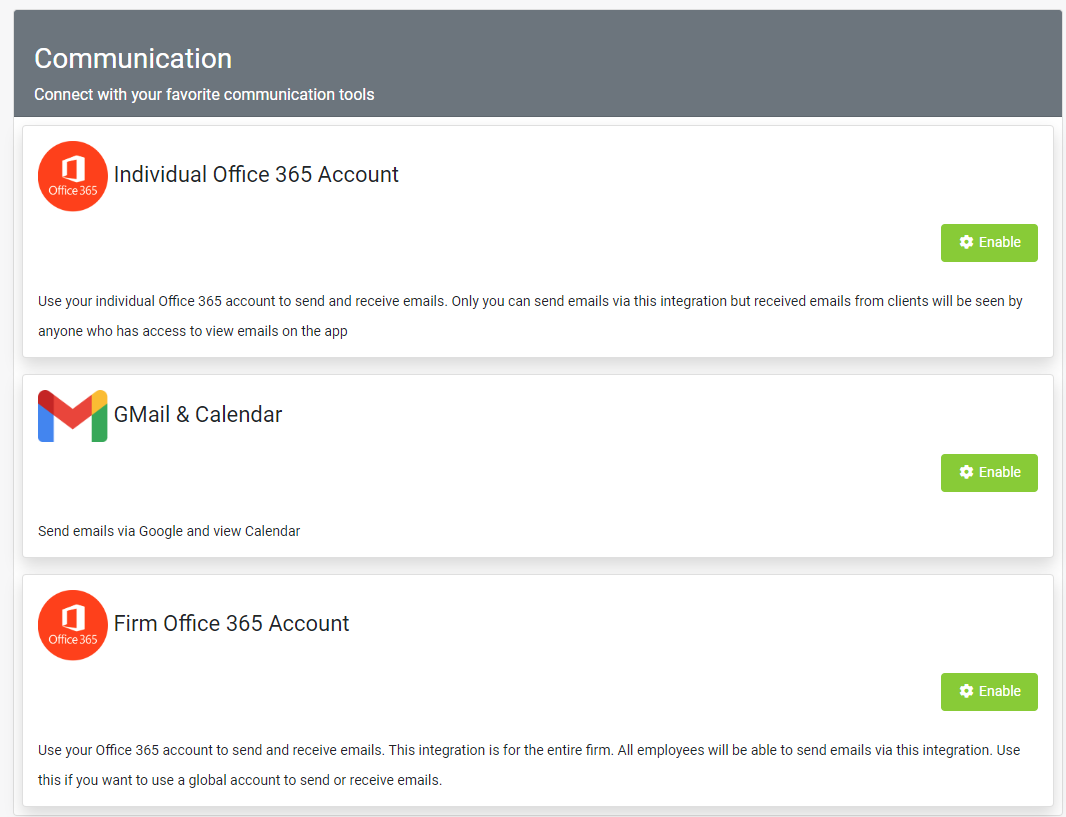Enable the Individual Office 365 Account integration

(989, 243)
